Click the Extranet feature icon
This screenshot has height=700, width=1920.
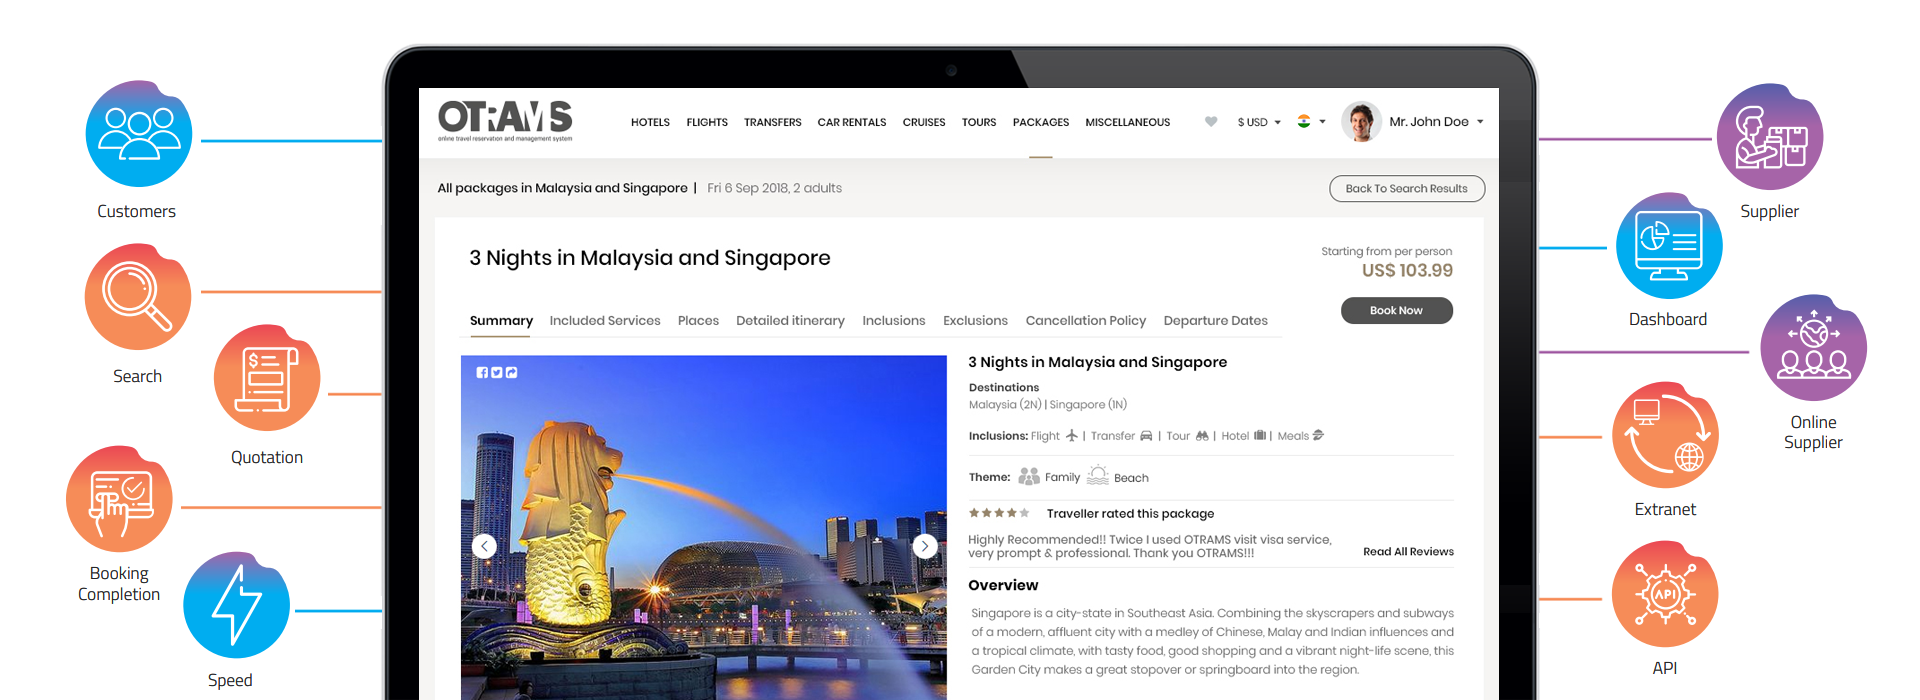(1665, 435)
